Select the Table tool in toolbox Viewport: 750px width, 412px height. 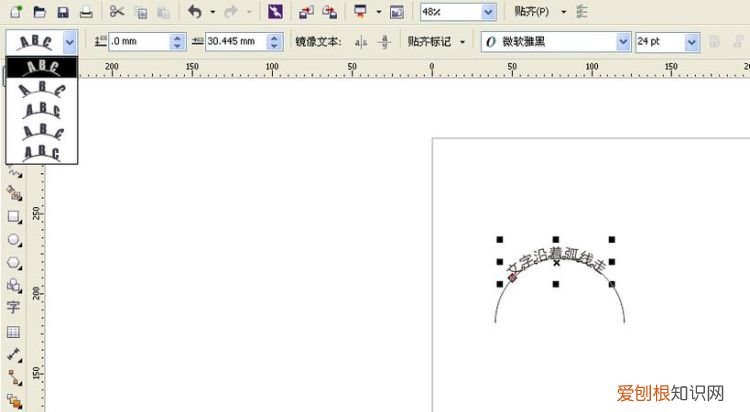pos(14,331)
